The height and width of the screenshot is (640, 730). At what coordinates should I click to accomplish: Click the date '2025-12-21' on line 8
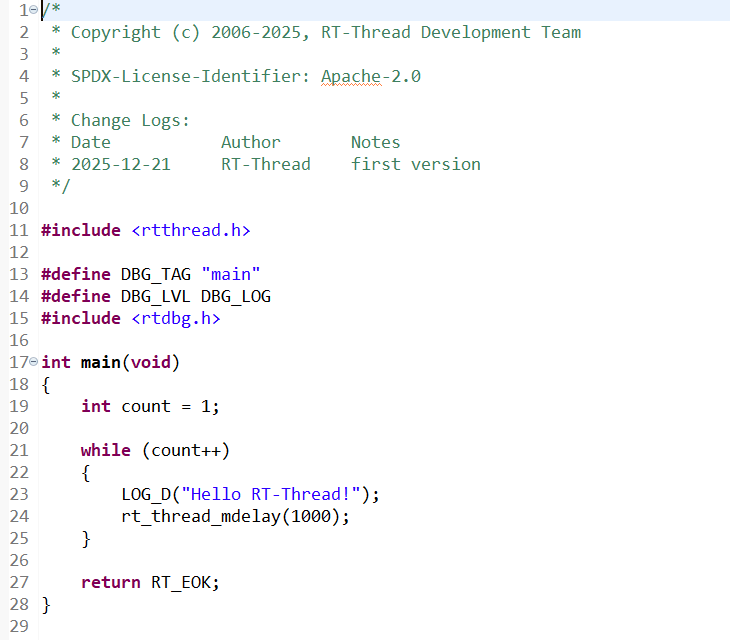[121, 164]
